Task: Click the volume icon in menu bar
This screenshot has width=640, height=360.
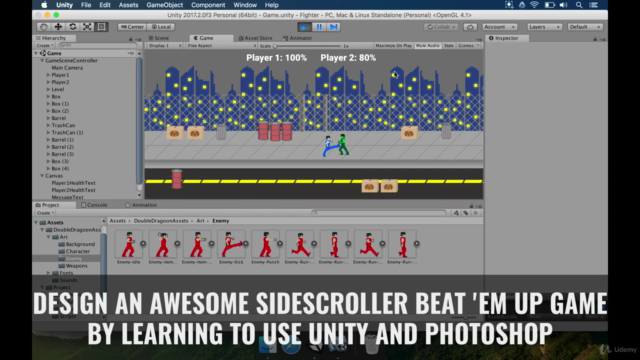Action: [x=564, y=5]
